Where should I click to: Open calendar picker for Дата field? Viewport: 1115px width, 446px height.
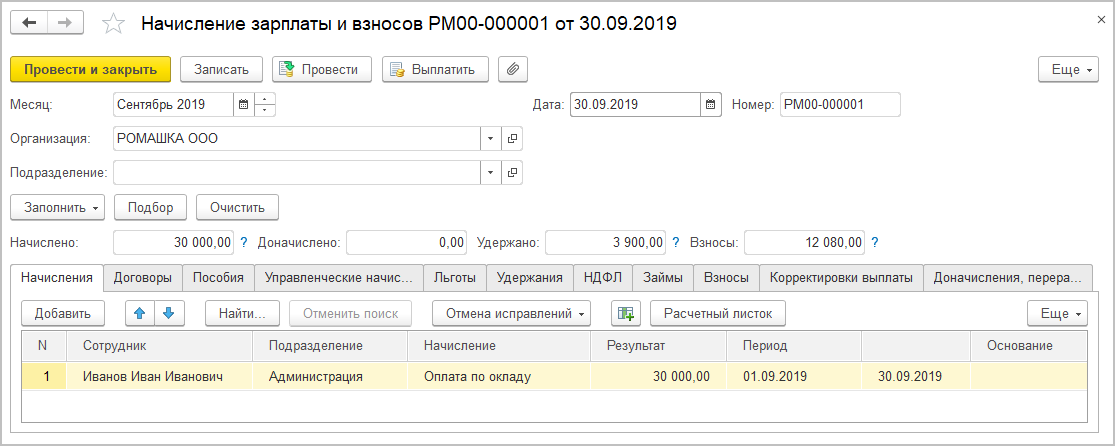(x=710, y=104)
